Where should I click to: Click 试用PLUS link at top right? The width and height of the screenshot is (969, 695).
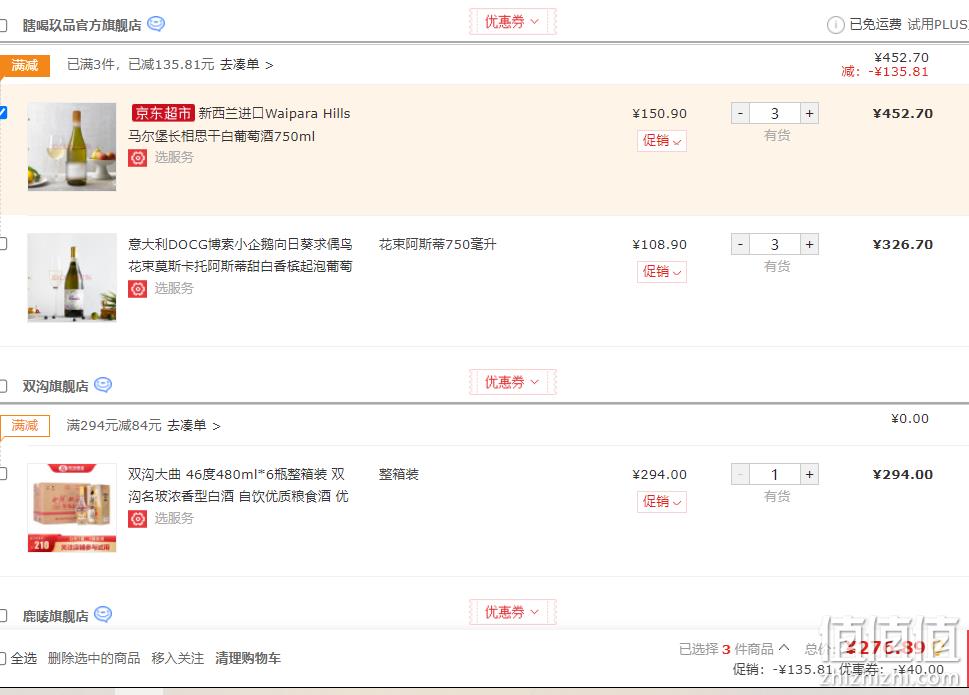(937, 25)
